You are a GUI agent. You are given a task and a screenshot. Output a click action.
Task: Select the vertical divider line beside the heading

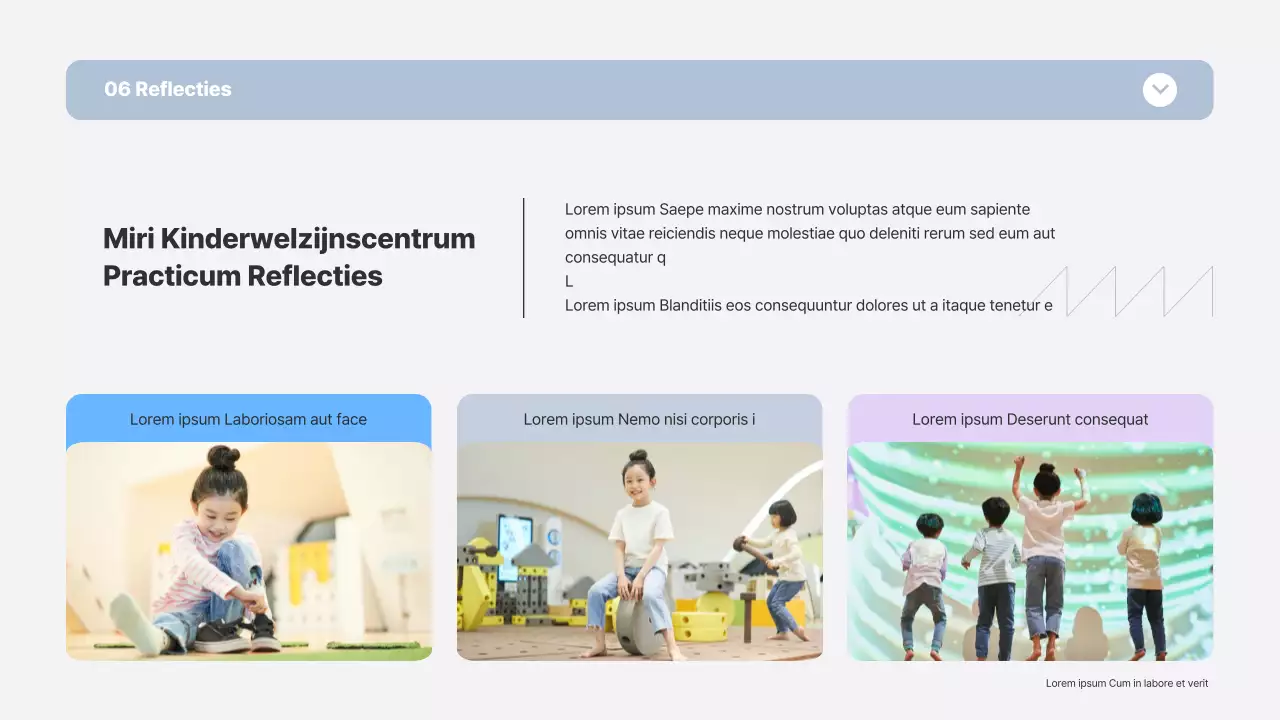(524, 258)
